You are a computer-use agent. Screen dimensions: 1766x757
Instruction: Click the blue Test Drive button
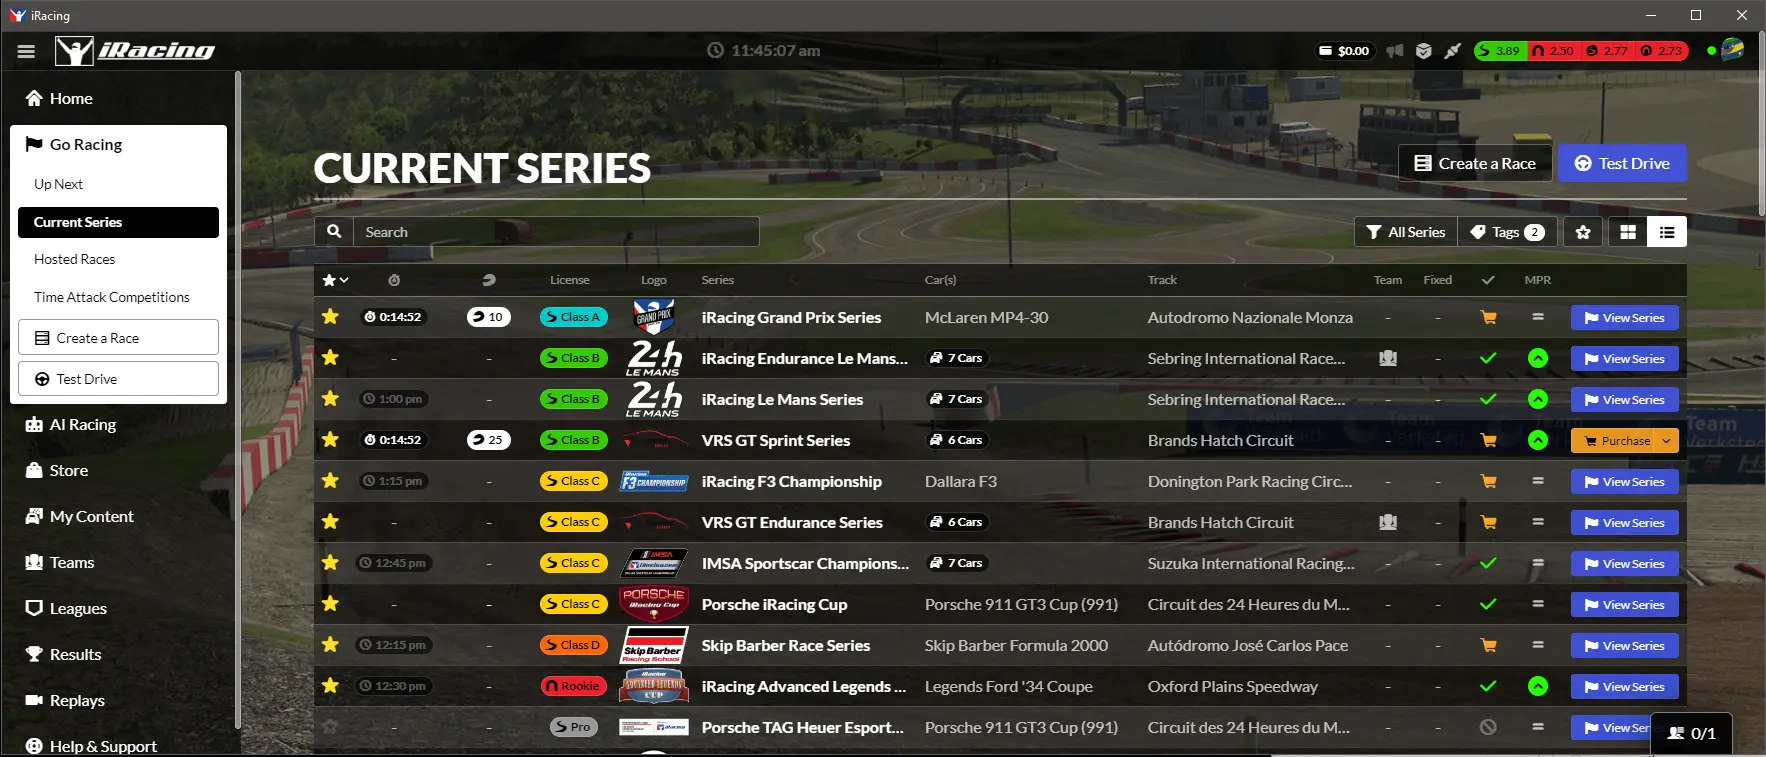(1622, 164)
